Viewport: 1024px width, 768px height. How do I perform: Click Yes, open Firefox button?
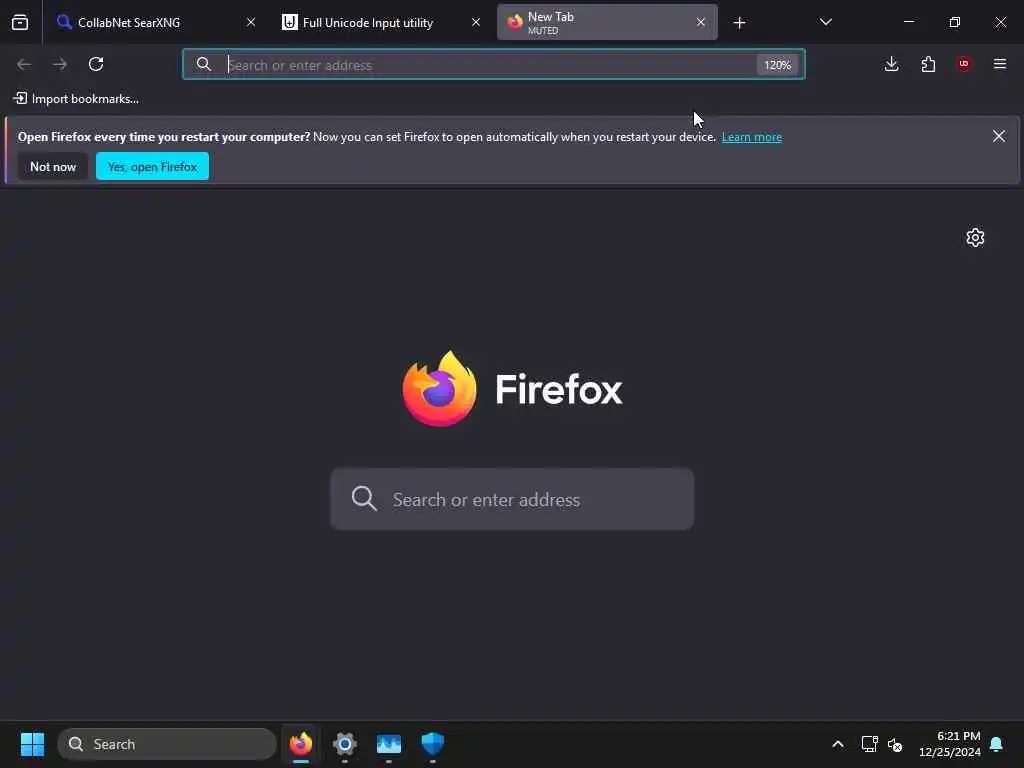pos(152,167)
